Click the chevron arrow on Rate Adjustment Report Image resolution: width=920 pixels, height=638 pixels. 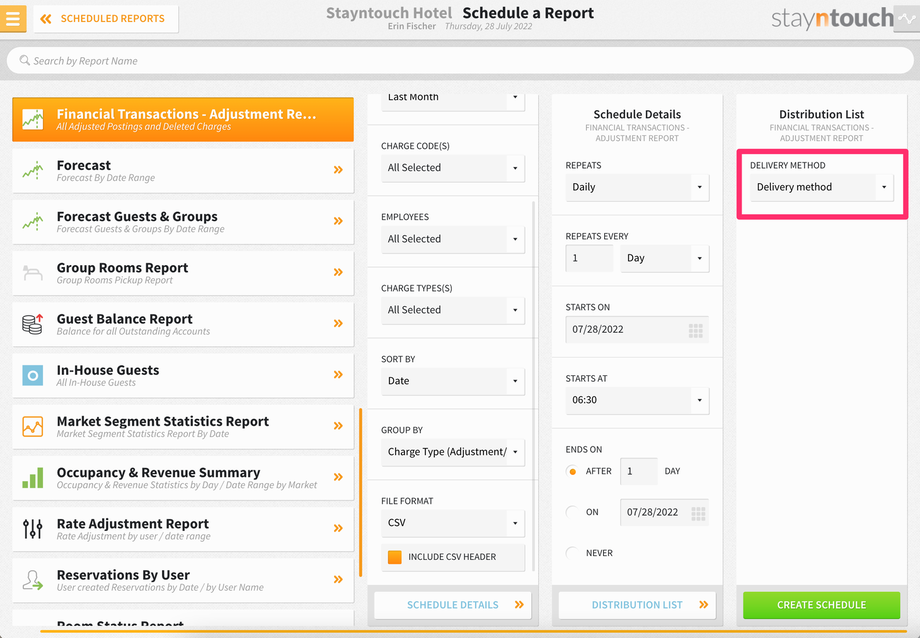click(338, 528)
